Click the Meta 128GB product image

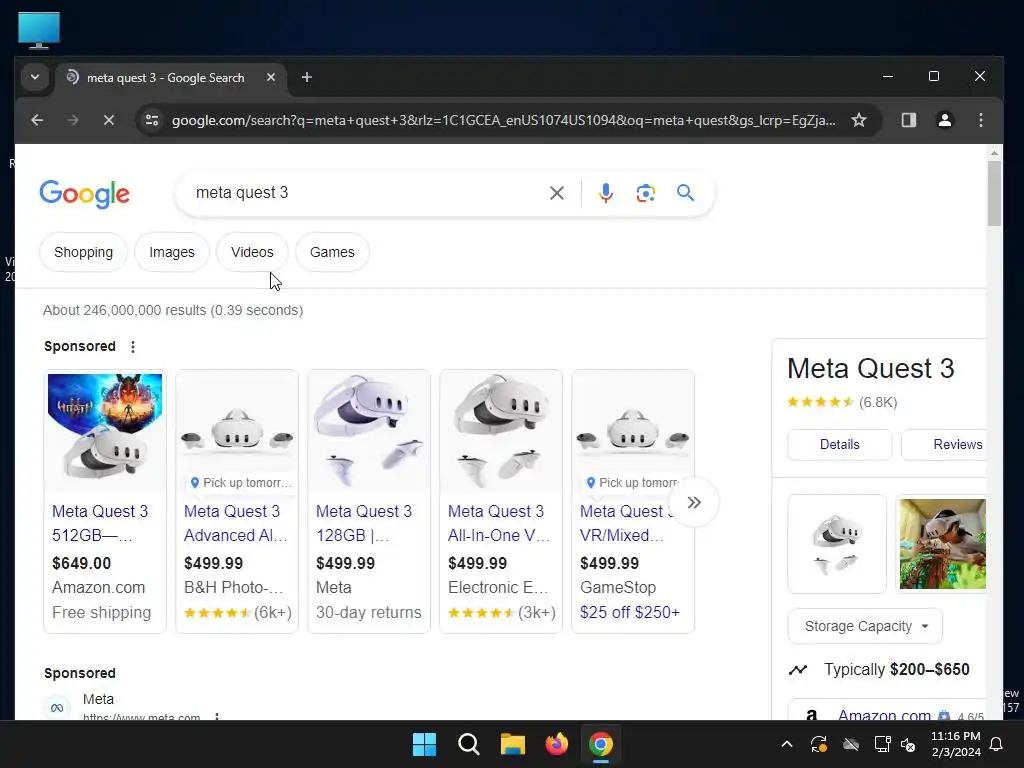(x=369, y=431)
